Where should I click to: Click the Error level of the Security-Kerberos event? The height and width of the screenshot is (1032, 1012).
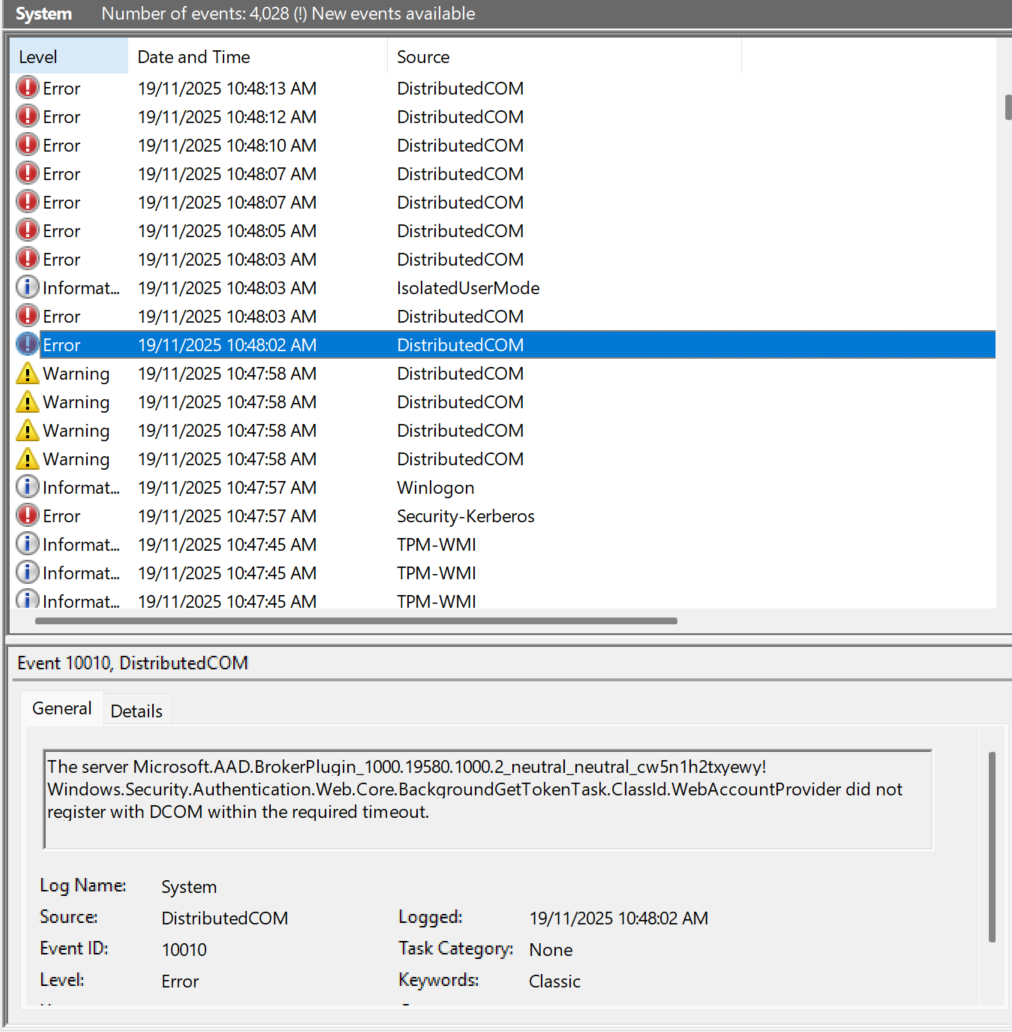coord(61,516)
